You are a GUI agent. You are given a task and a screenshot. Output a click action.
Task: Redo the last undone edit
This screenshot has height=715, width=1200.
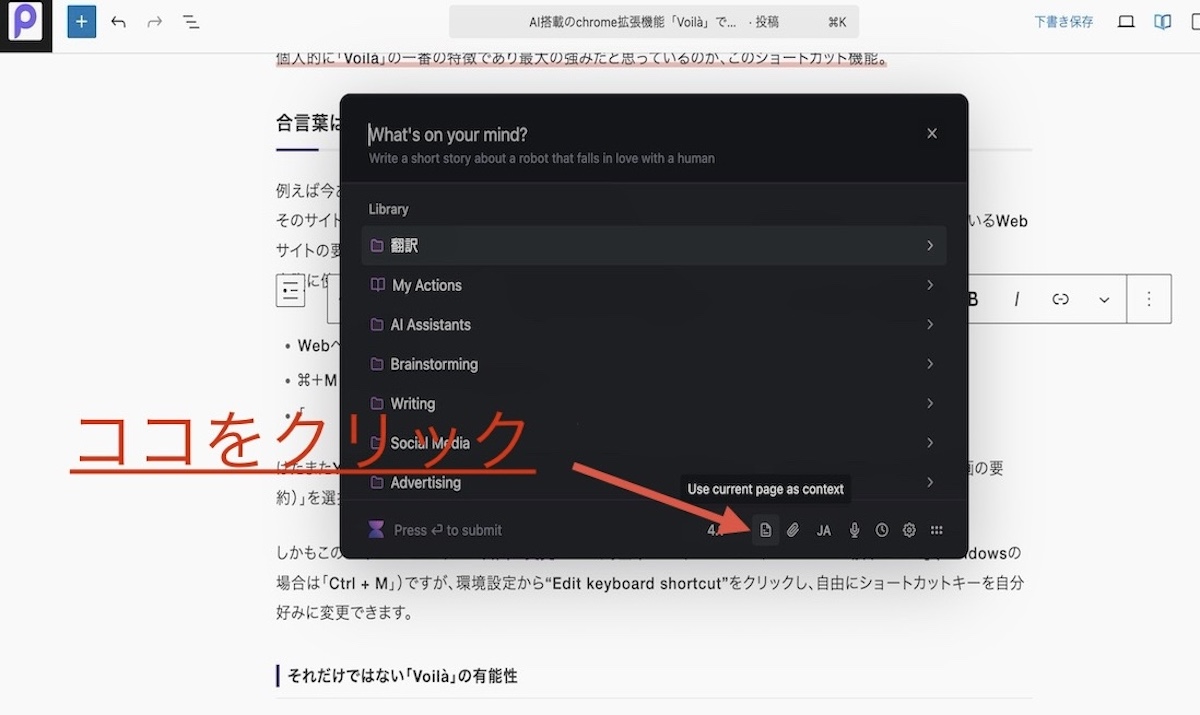click(154, 21)
